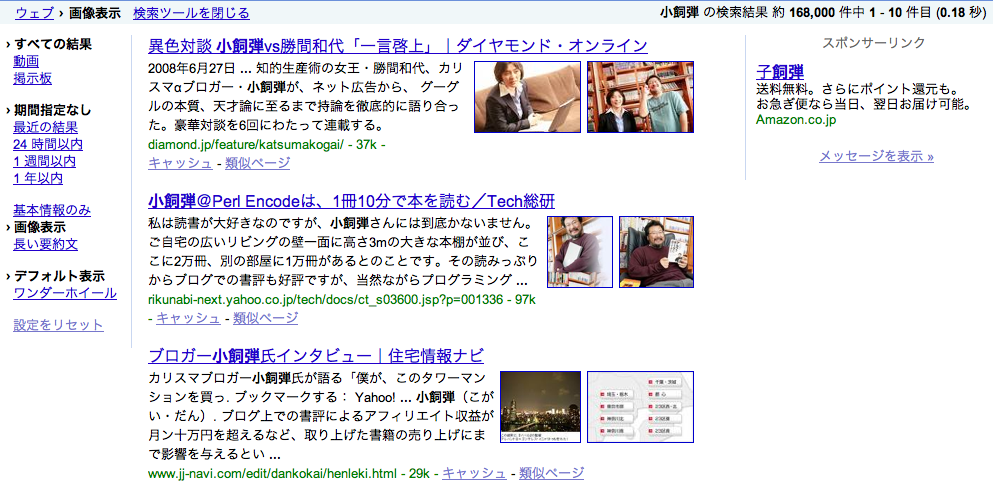Open 小飼弾@Perl Encode result title

351,201
